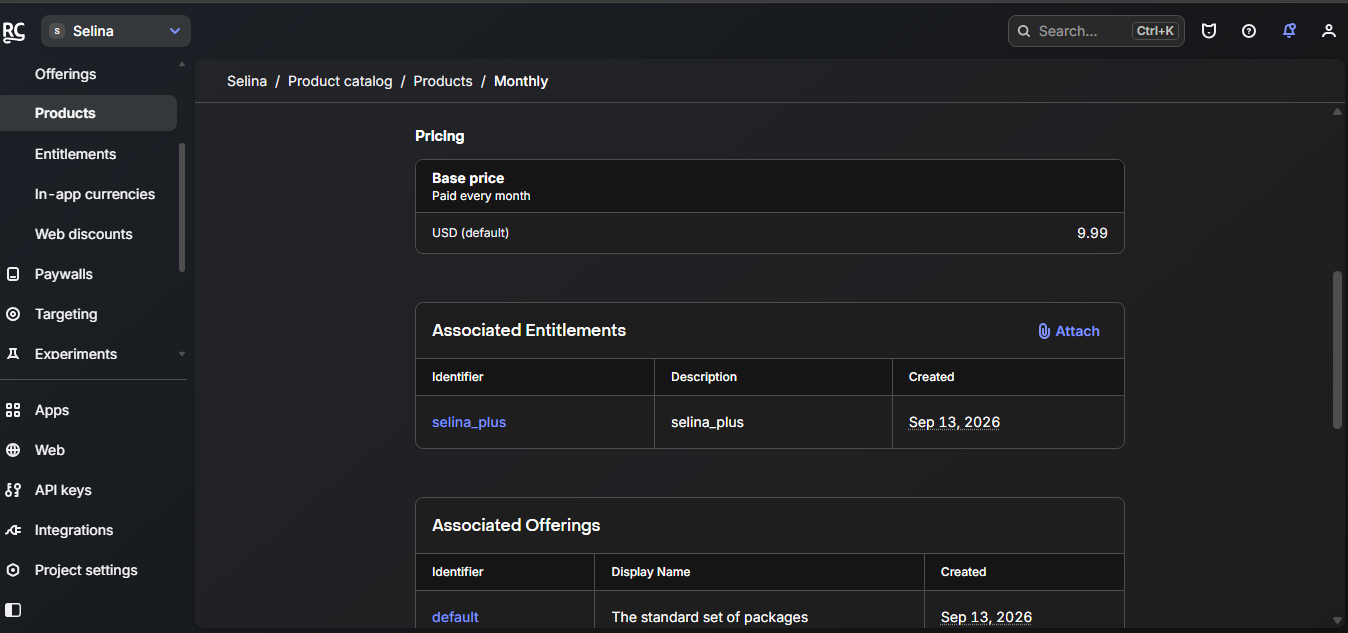Viewport: 1348px width, 633px height.
Task: Open the user account profile icon
Action: click(1329, 31)
